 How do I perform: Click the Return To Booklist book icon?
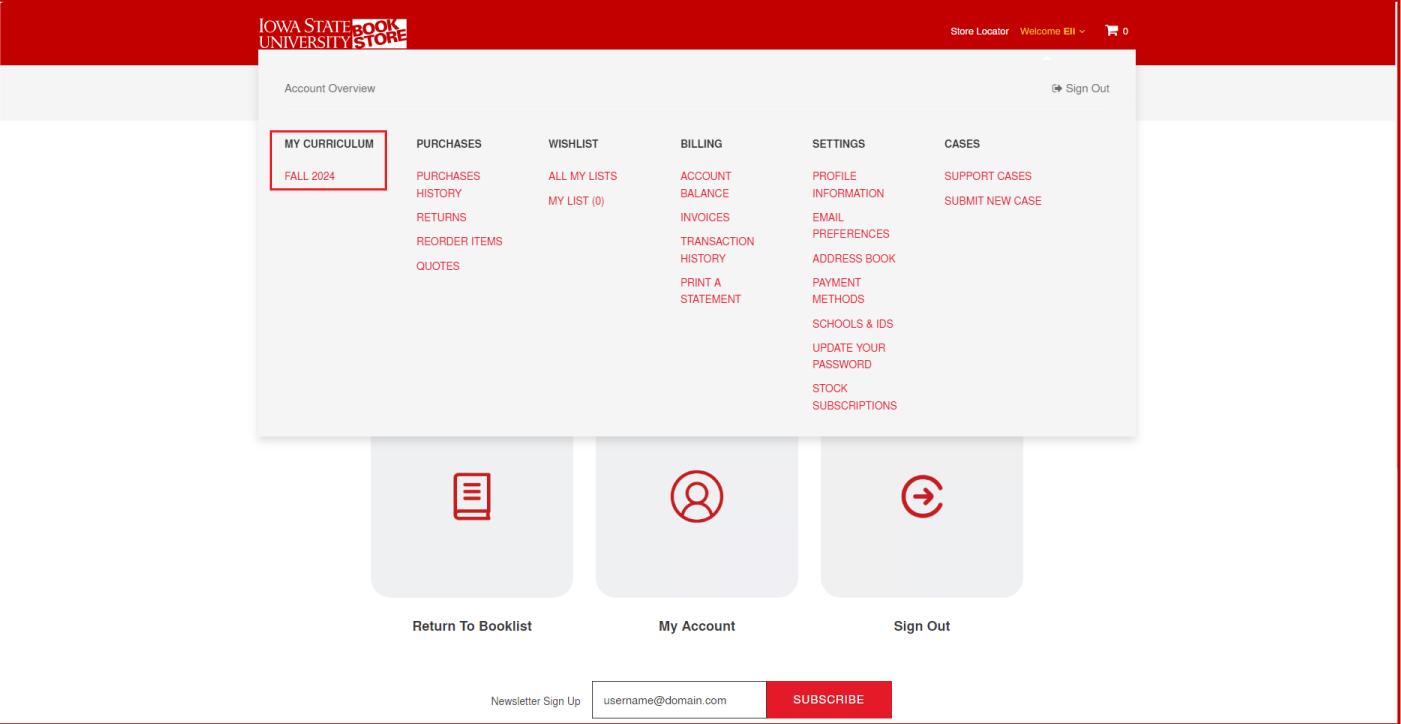(472, 496)
